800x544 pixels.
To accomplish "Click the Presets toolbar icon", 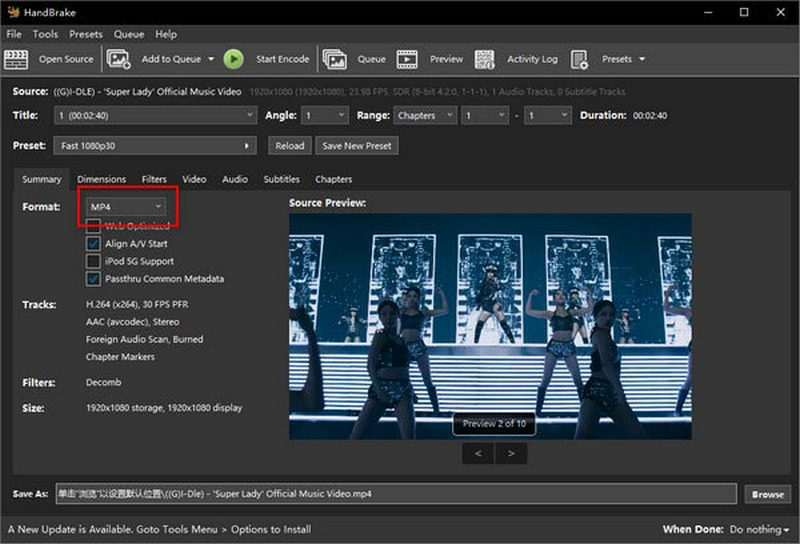I will pyautogui.click(x=579, y=59).
